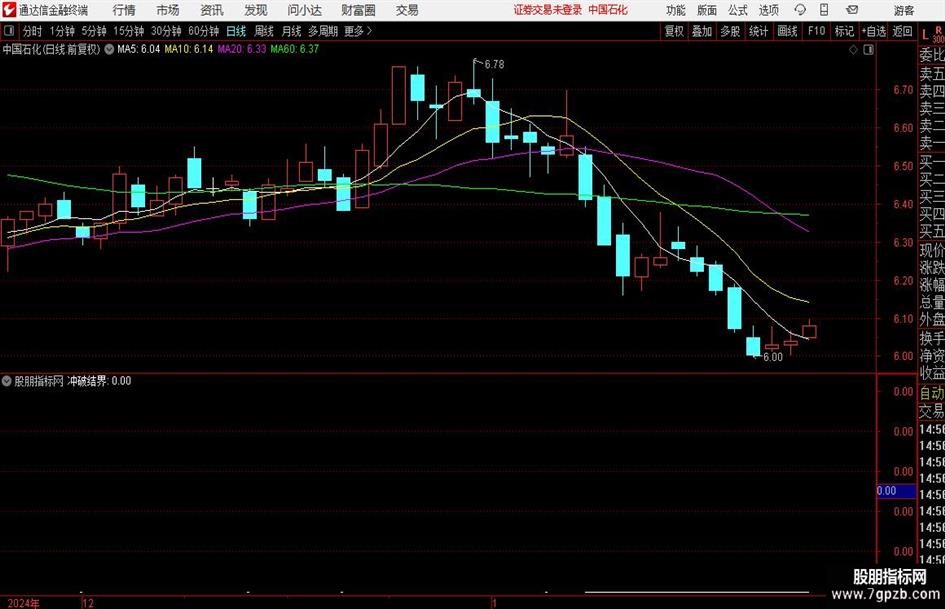Expand the 更多 periods chevron

click(369, 31)
